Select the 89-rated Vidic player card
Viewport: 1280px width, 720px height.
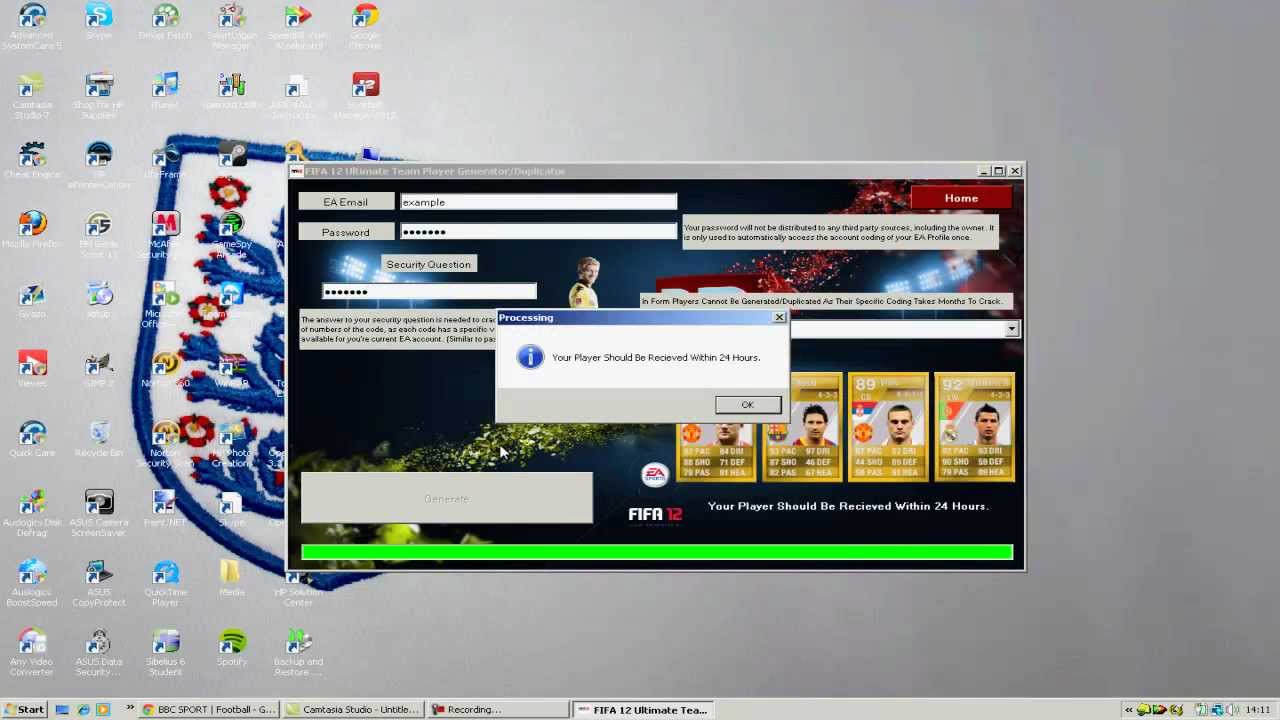888,427
